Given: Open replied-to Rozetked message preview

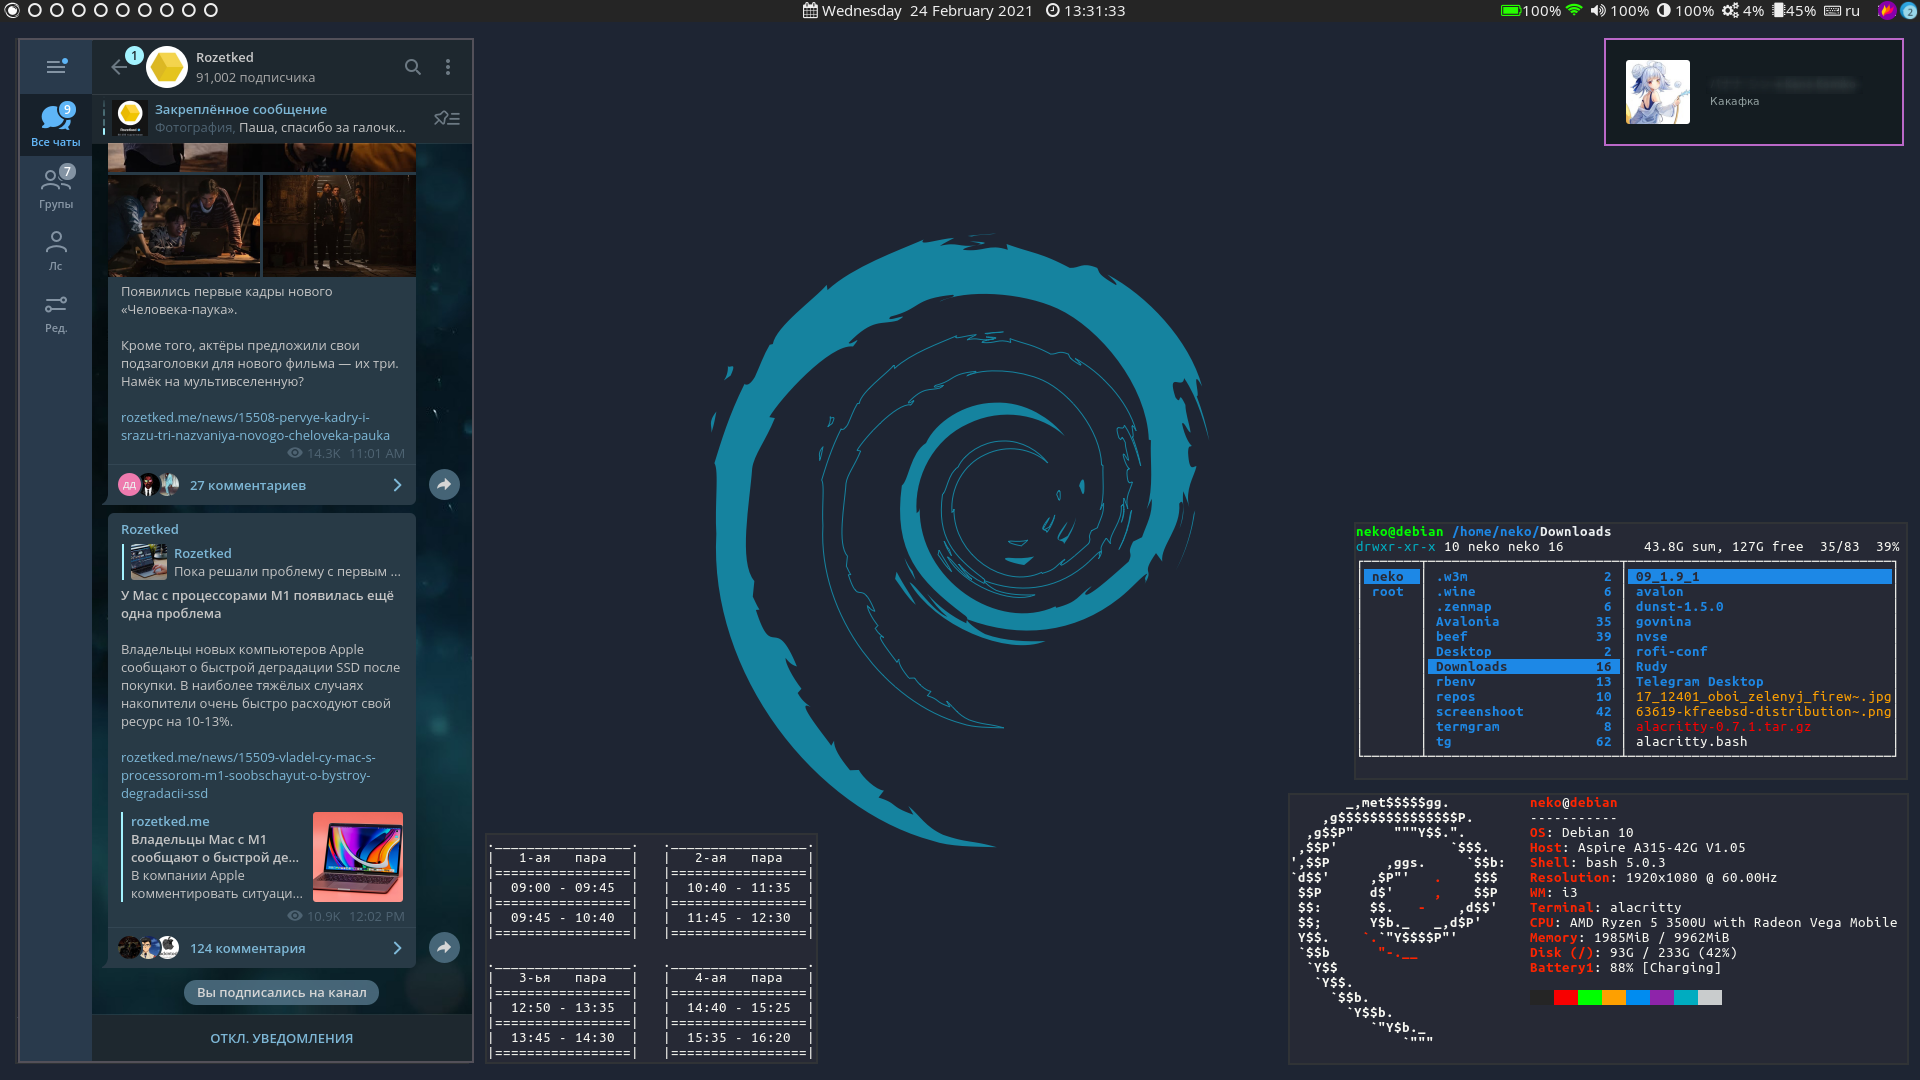Looking at the screenshot, I should click(262, 562).
